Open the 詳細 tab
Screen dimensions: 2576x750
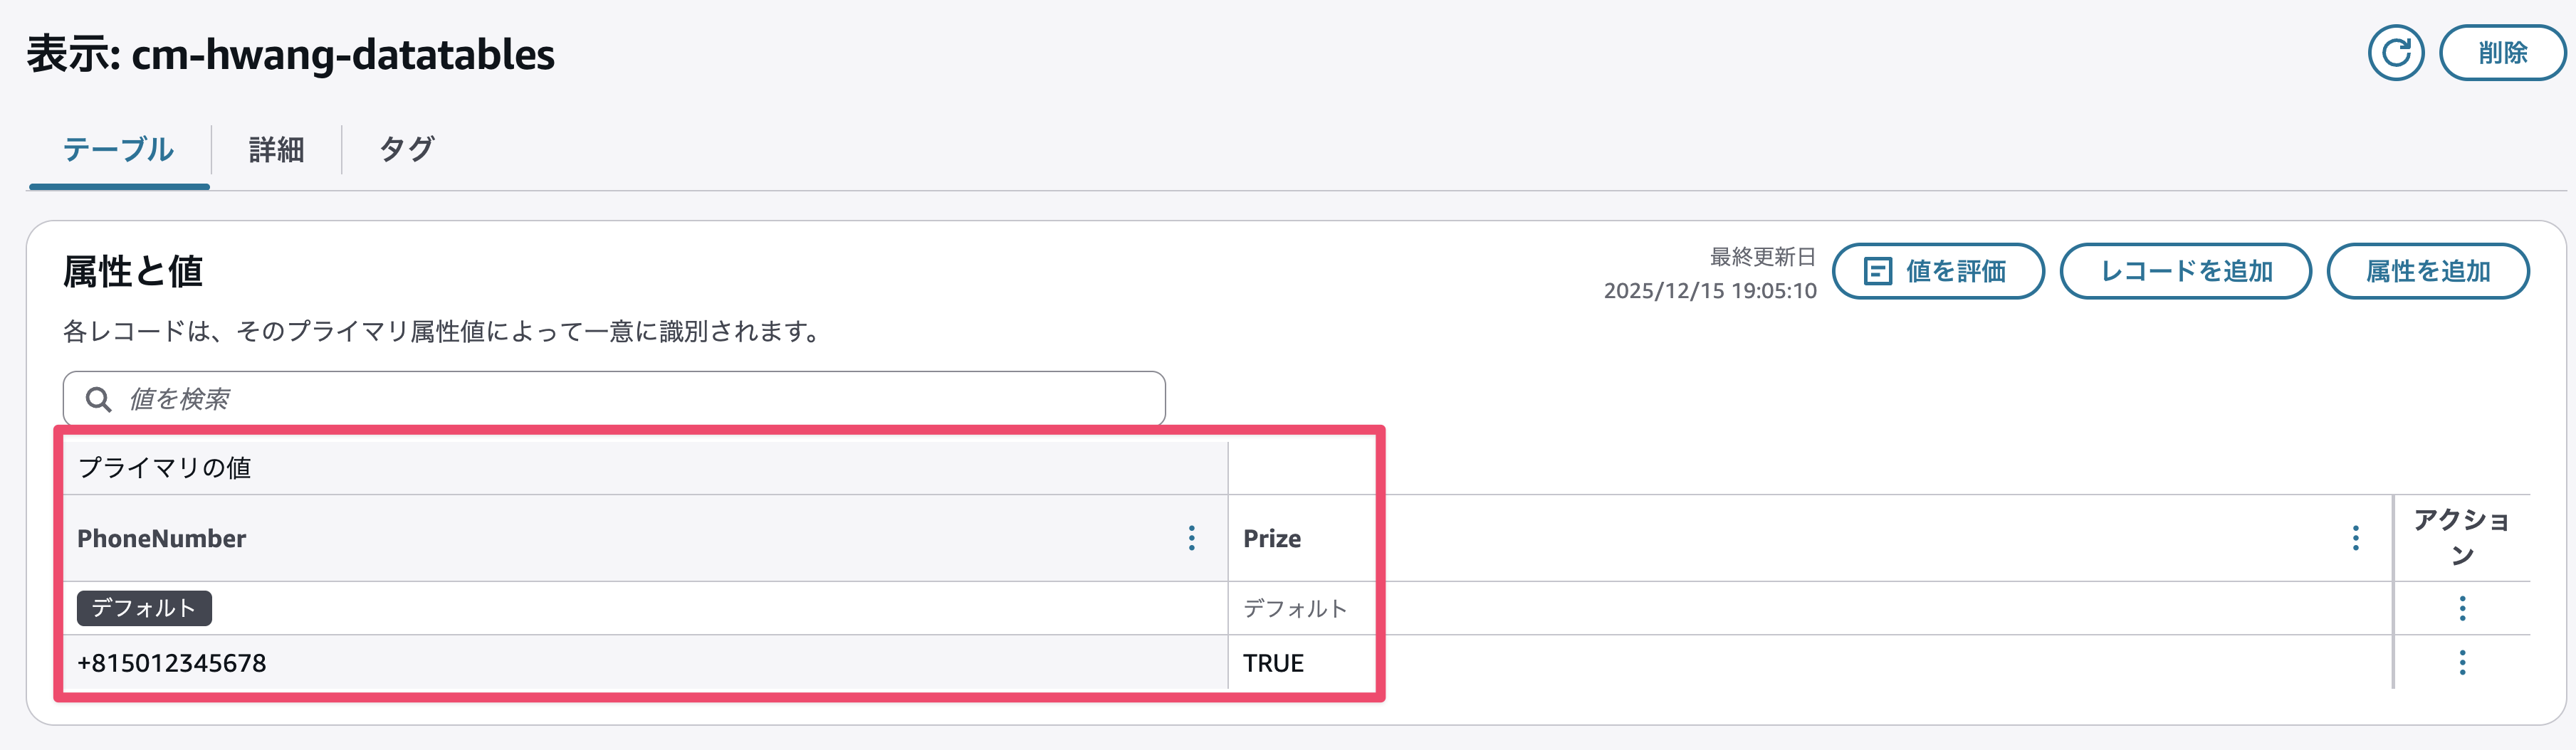tap(276, 150)
